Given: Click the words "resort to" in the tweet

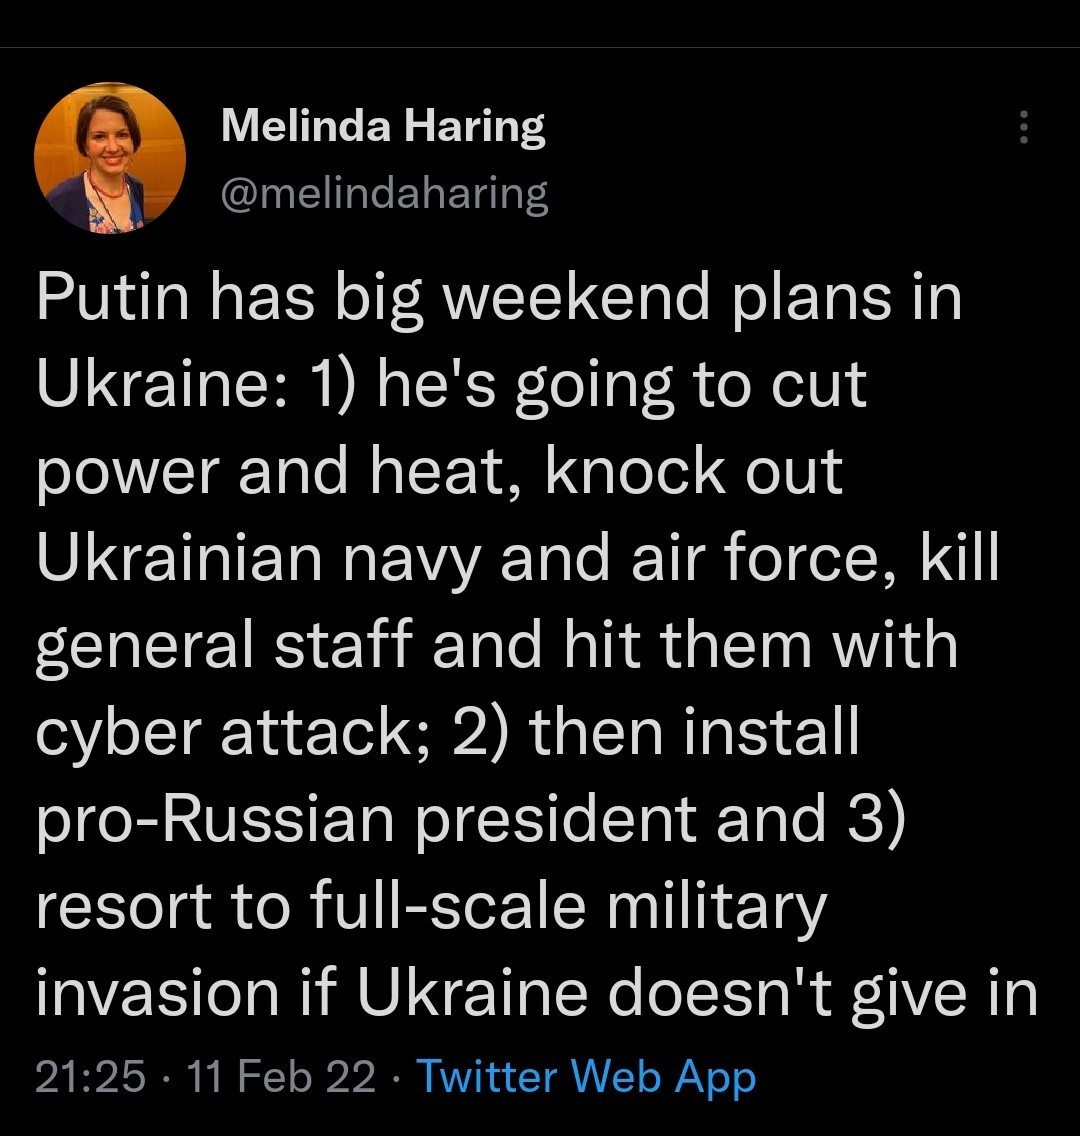Looking at the screenshot, I should click(163, 906).
